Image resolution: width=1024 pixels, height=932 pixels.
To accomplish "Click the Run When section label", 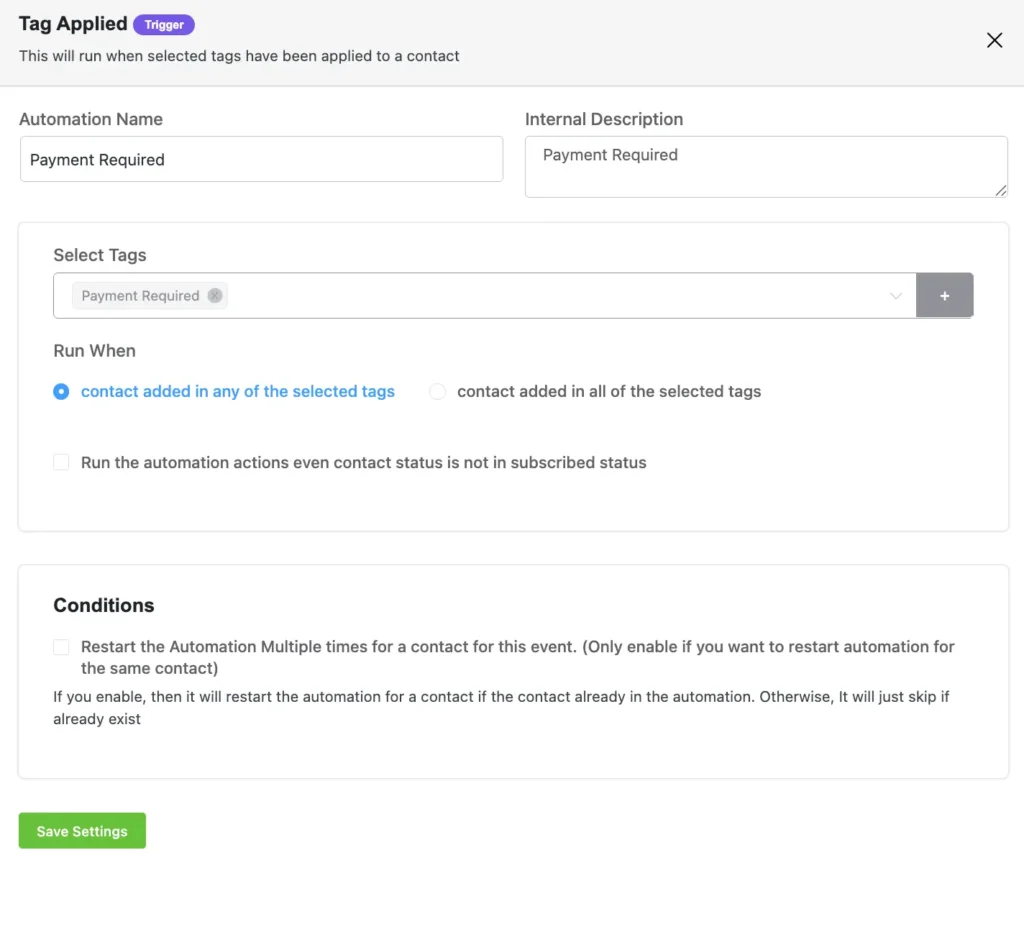I will [94, 351].
